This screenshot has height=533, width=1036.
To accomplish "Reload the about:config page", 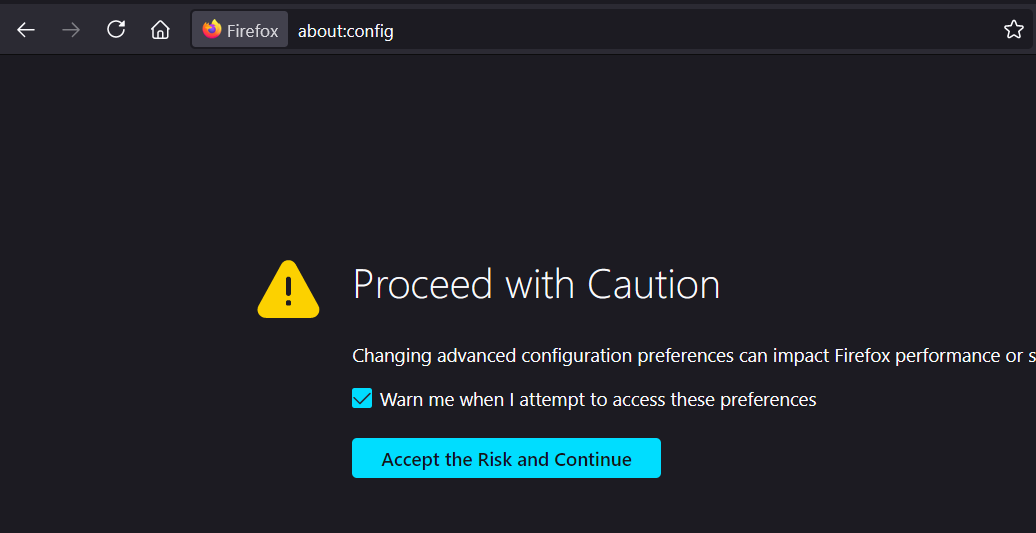I will coord(116,30).
